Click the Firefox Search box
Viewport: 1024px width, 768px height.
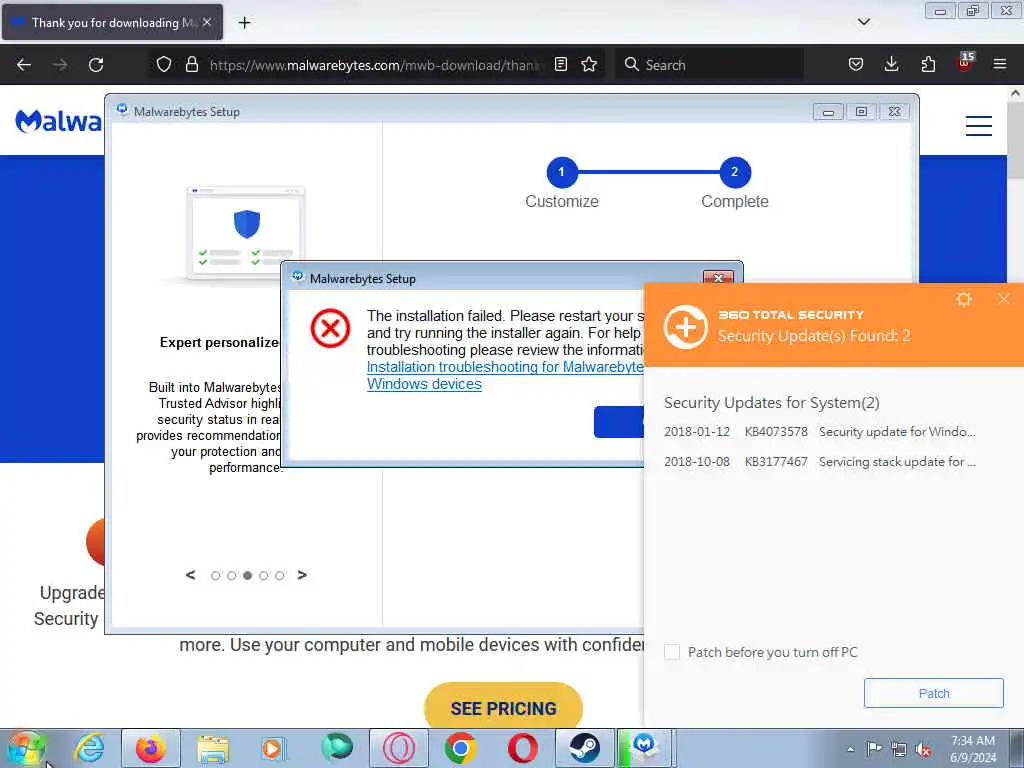(x=709, y=65)
